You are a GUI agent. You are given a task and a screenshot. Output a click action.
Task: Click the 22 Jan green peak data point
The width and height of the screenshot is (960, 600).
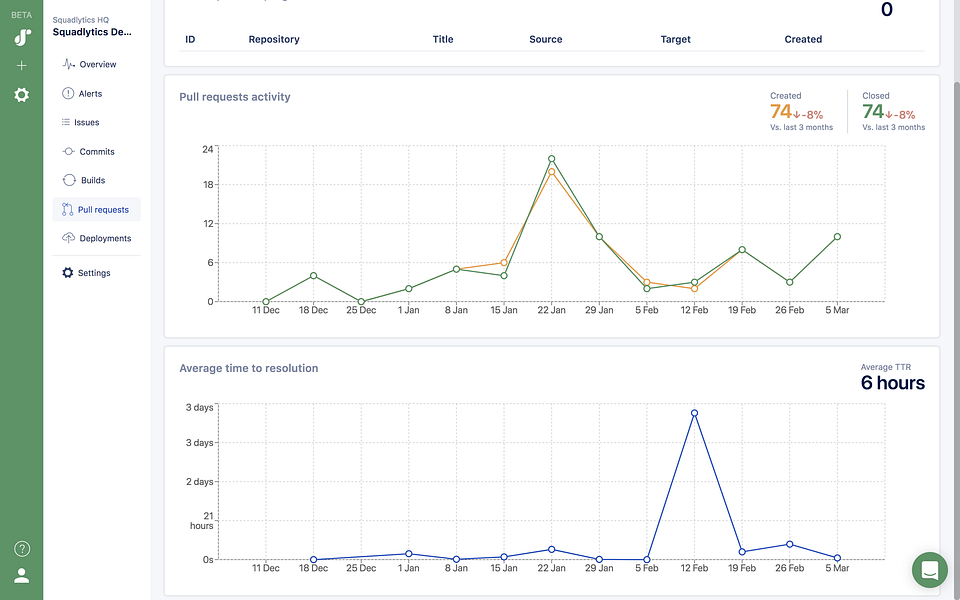(x=552, y=159)
